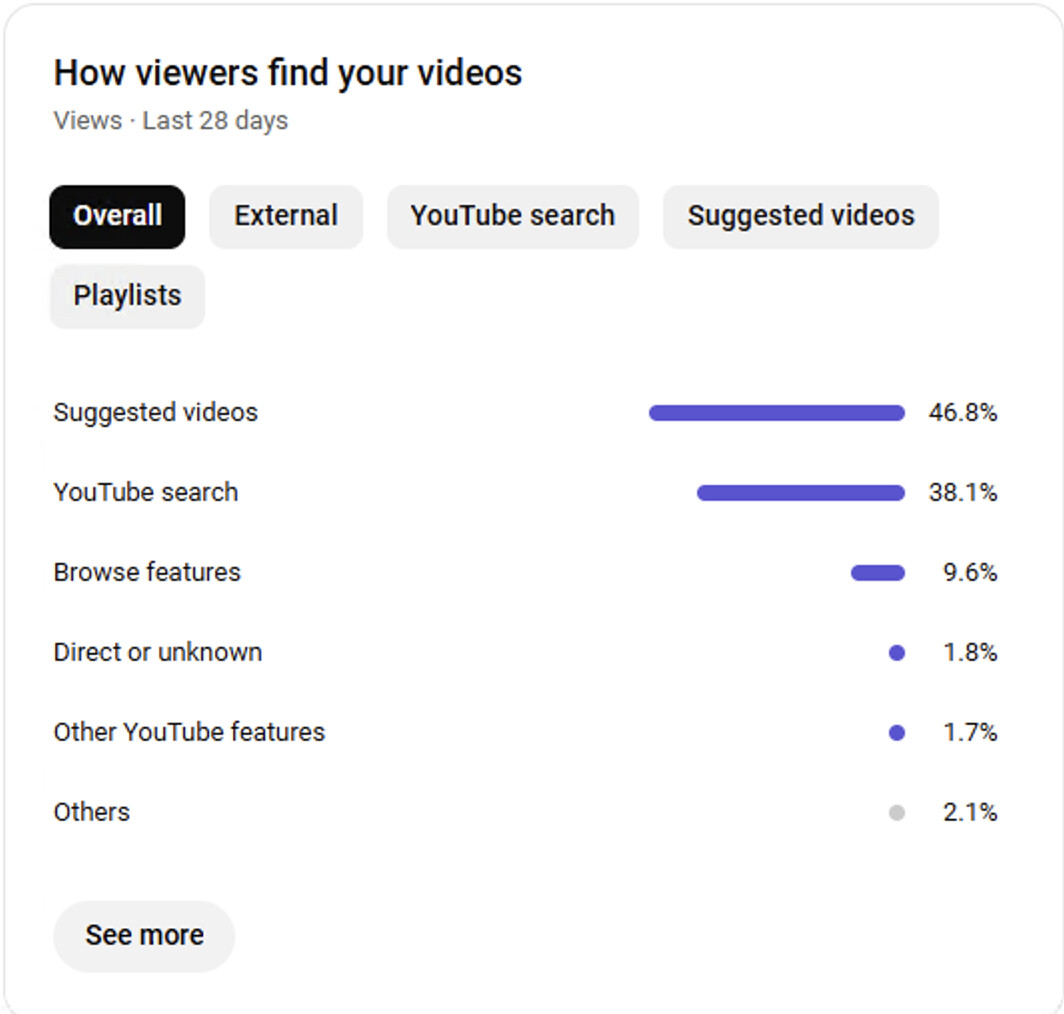Click the Suggested videos 46.8% bar
Viewport: 1064px width, 1014px height.
pos(776,413)
